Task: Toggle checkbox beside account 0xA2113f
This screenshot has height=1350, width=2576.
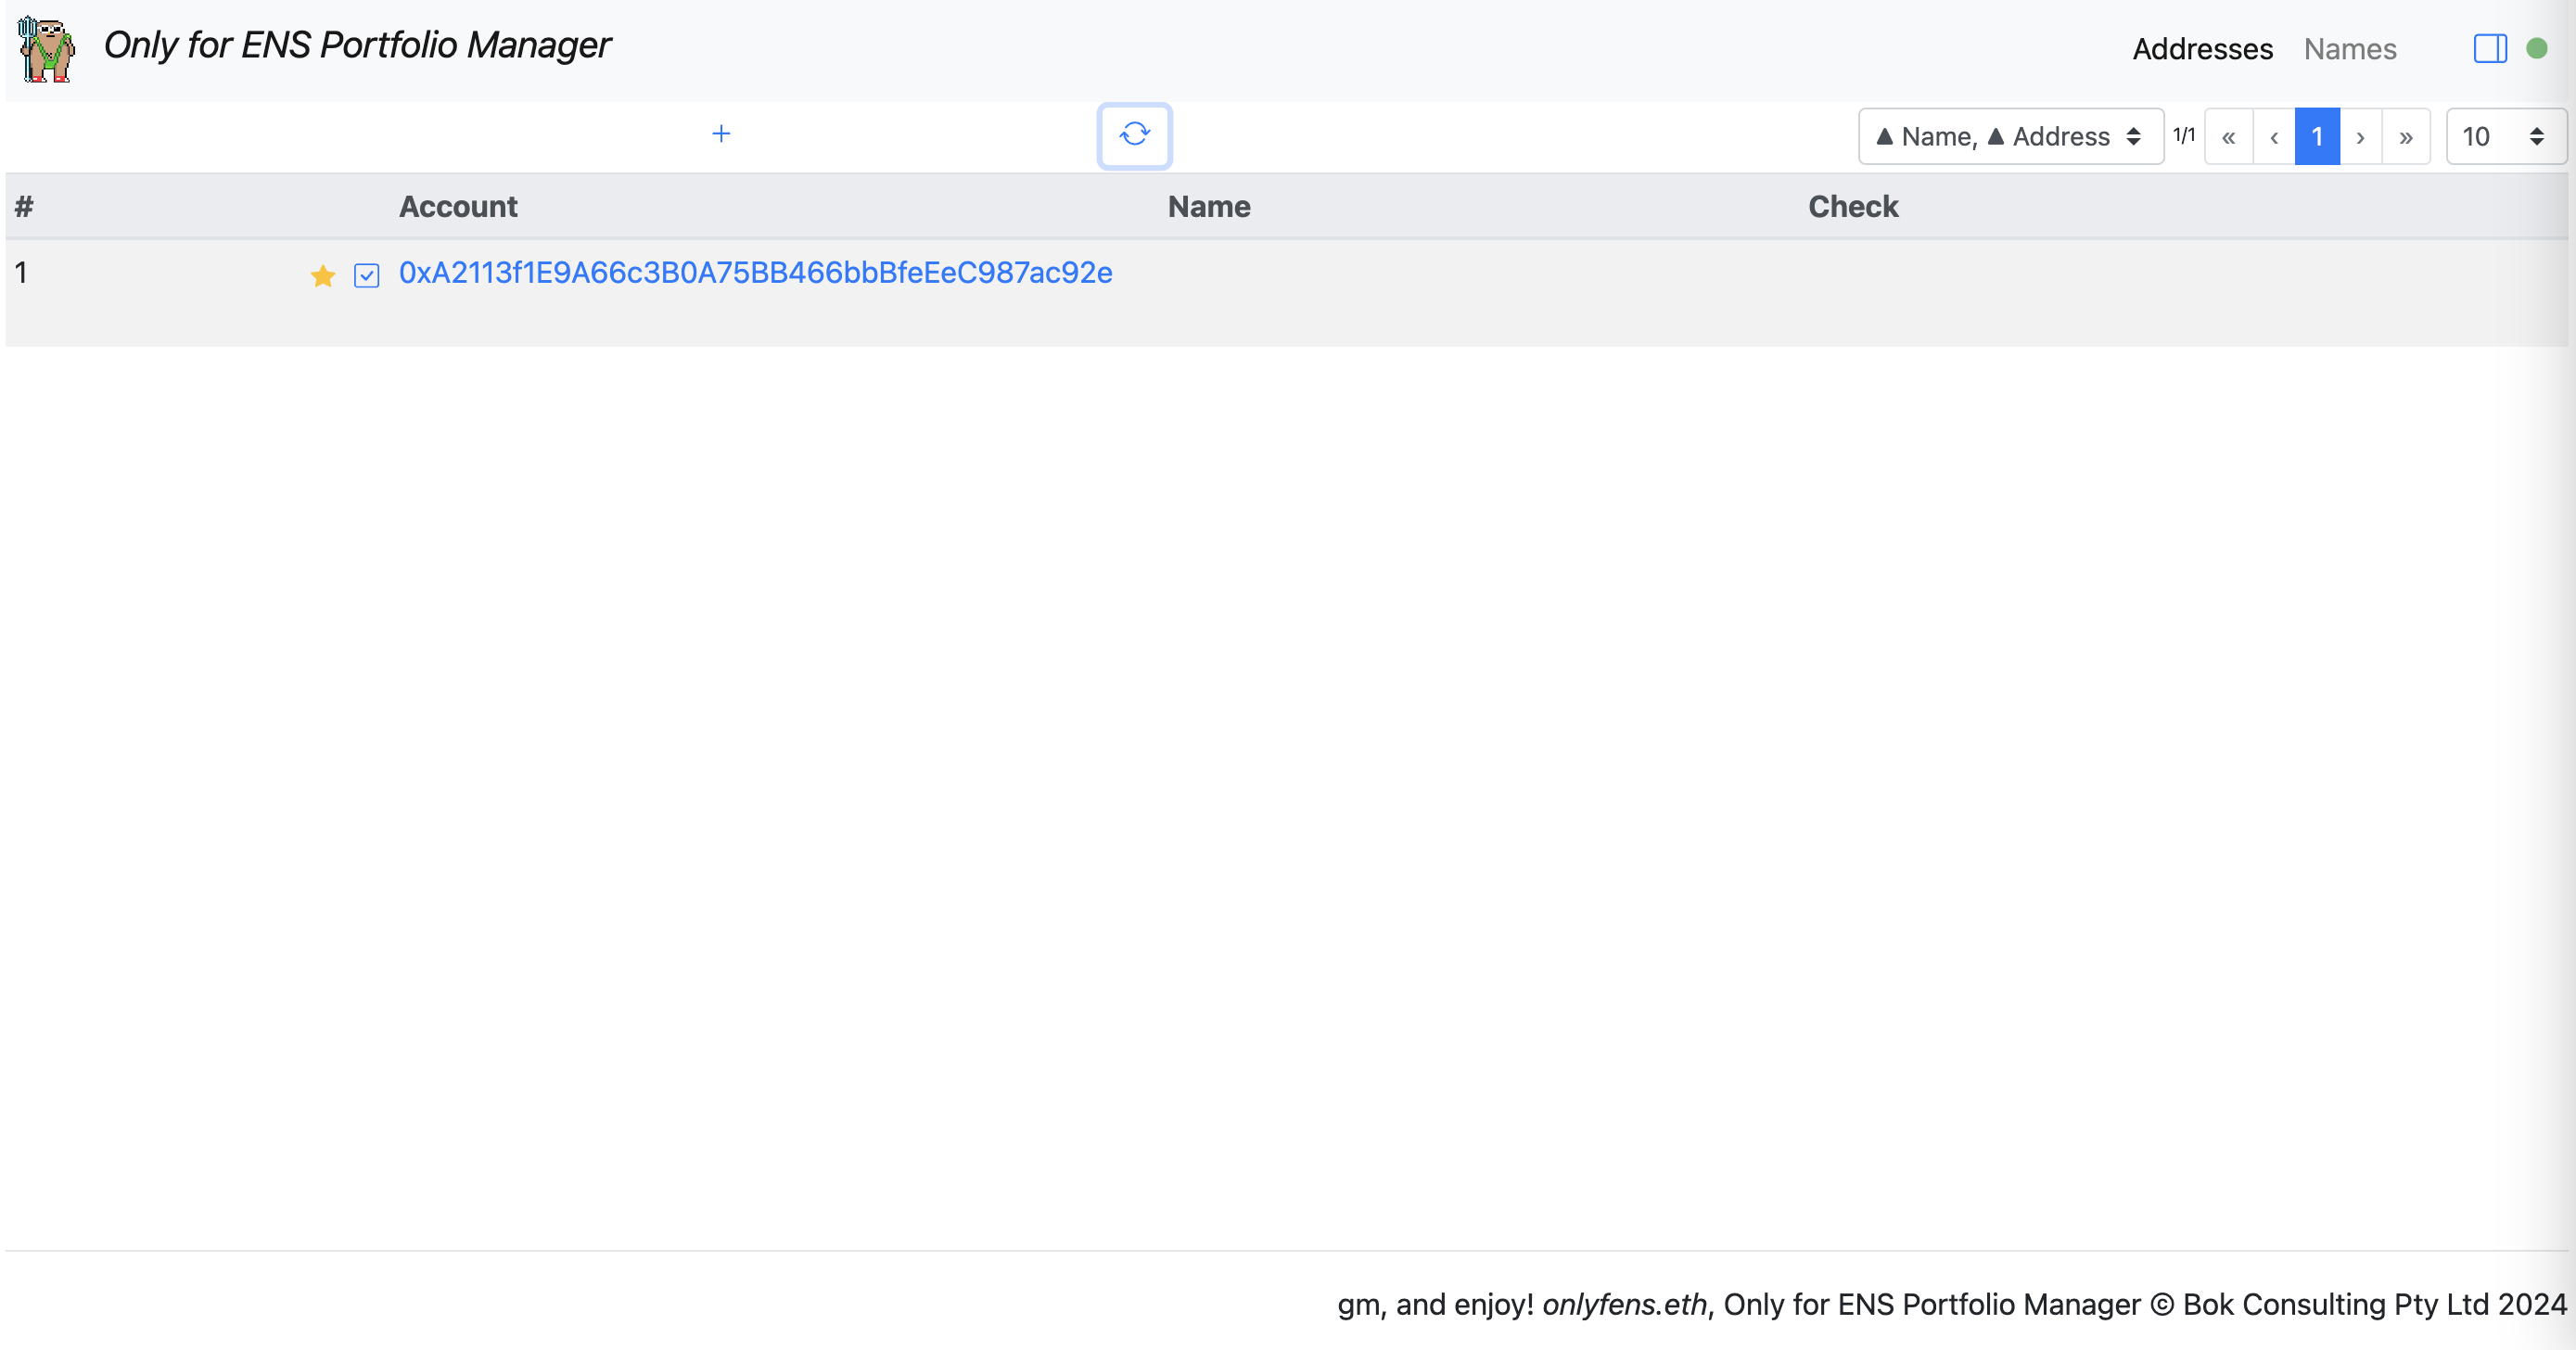Action: (367, 276)
